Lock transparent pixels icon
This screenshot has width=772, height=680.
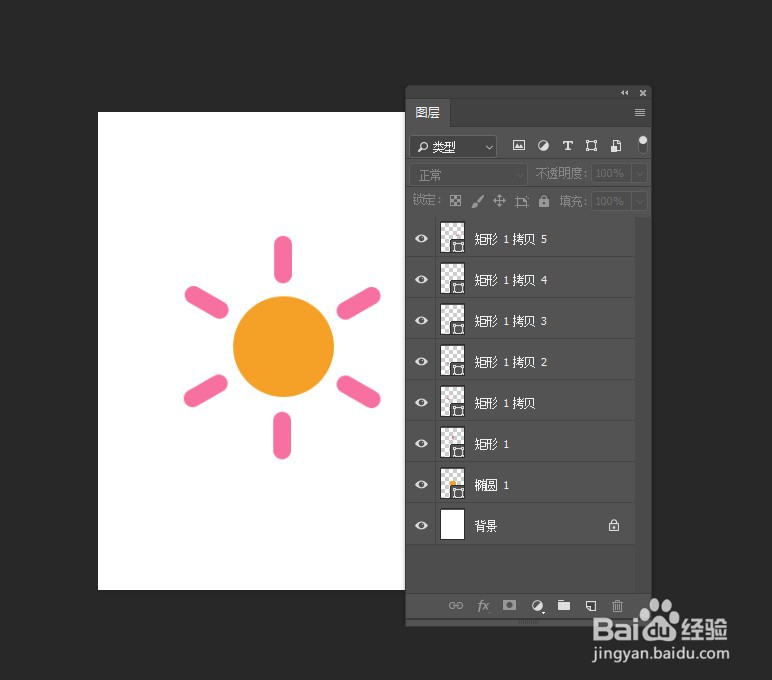click(455, 200)
